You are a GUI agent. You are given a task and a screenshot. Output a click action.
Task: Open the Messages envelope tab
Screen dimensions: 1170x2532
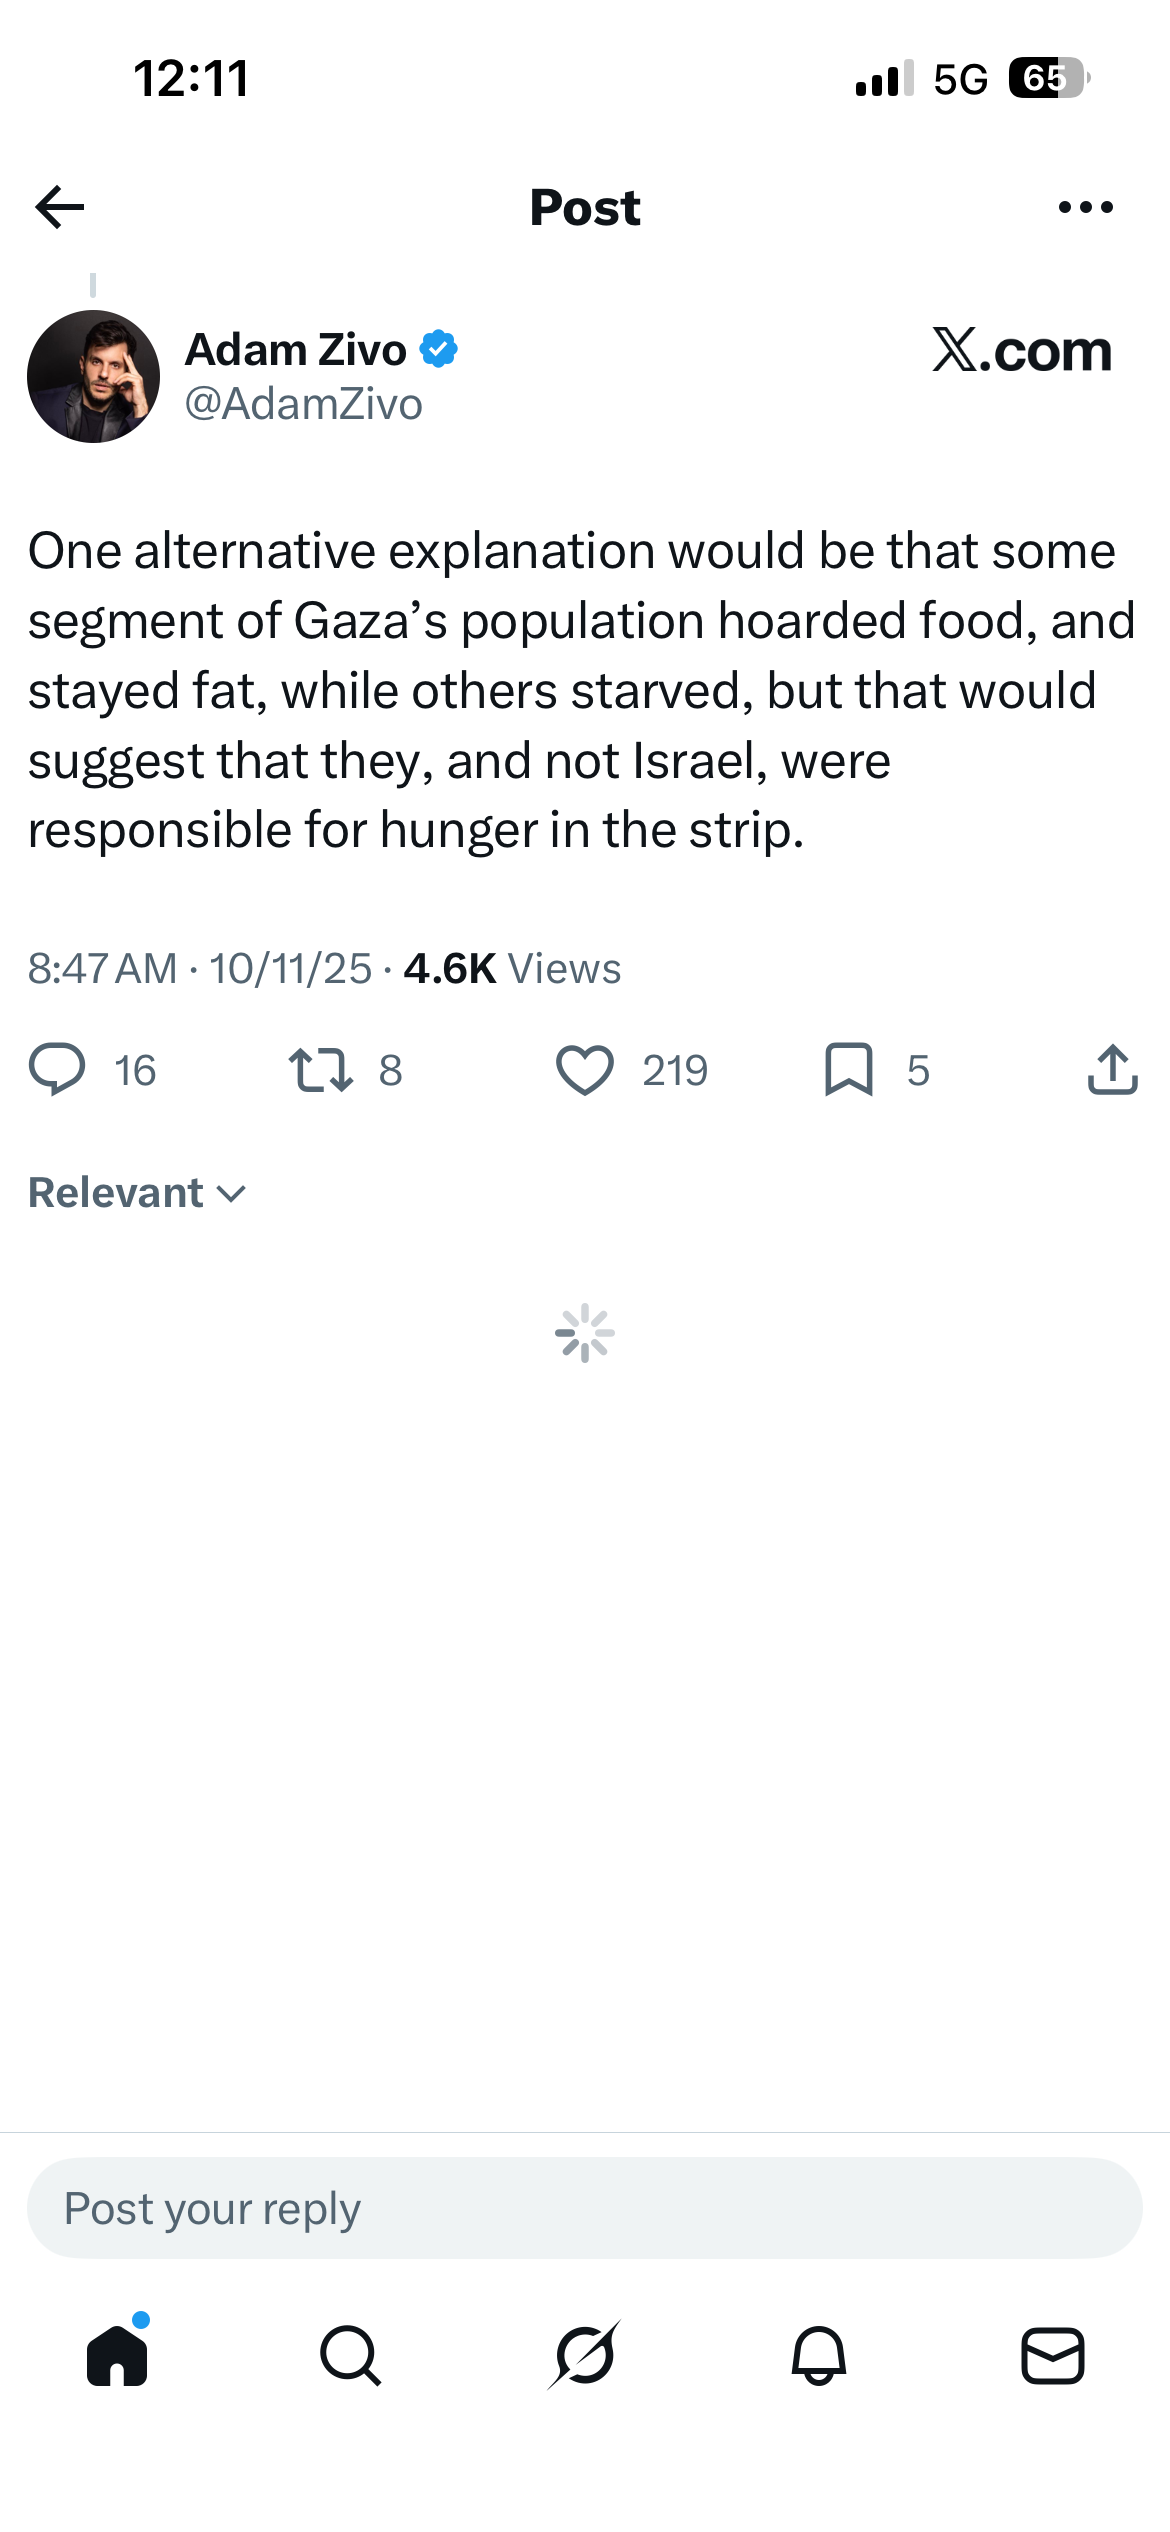(1053, 2355)
